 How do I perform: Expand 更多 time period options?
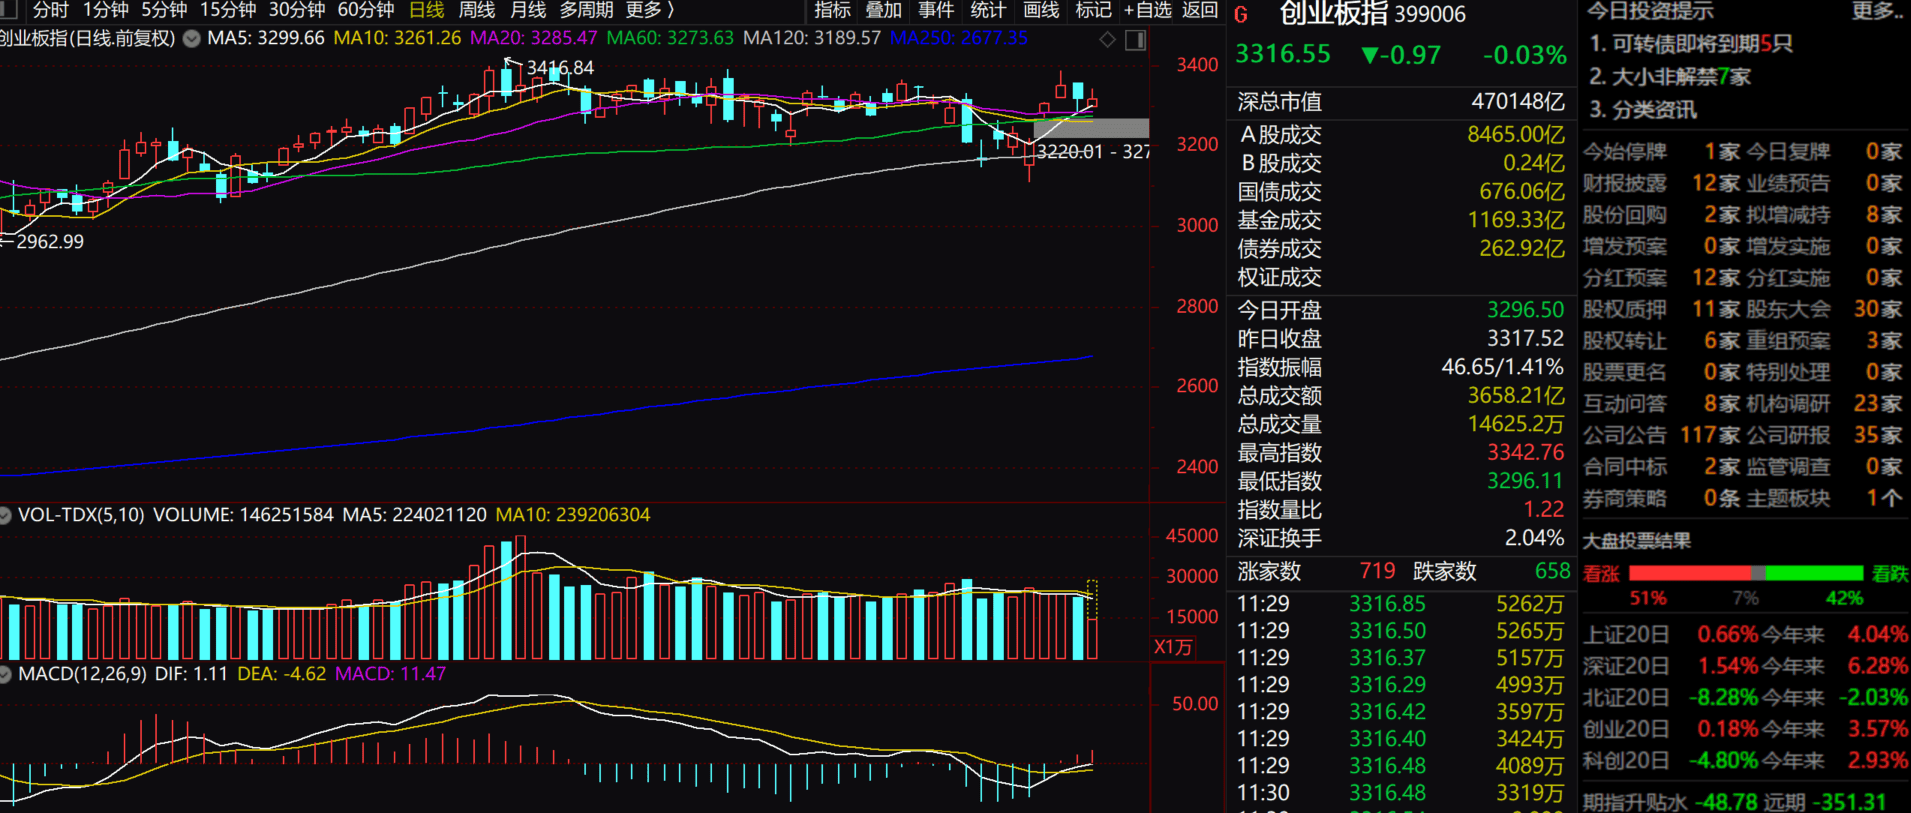tap(649, 10)
